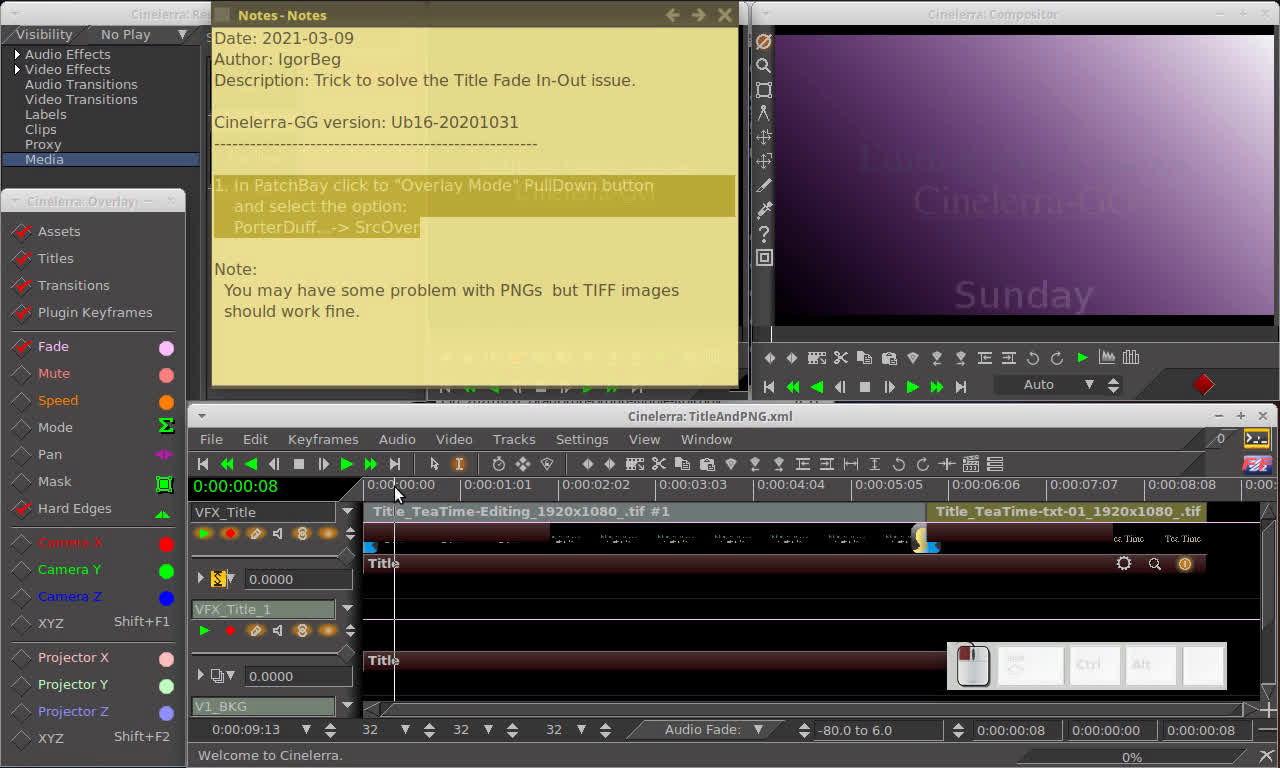Click the stopwatch auto-keyframe icon in toolbar
The width and height of the screenshot is (1280, 768).
(499, 464)
